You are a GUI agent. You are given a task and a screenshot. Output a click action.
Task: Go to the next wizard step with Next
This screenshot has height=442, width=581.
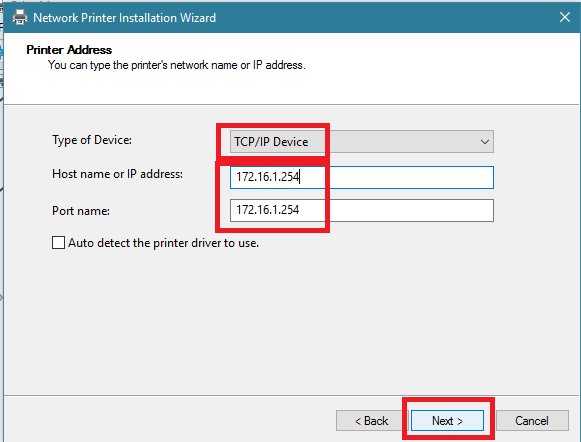coord(447,421)
